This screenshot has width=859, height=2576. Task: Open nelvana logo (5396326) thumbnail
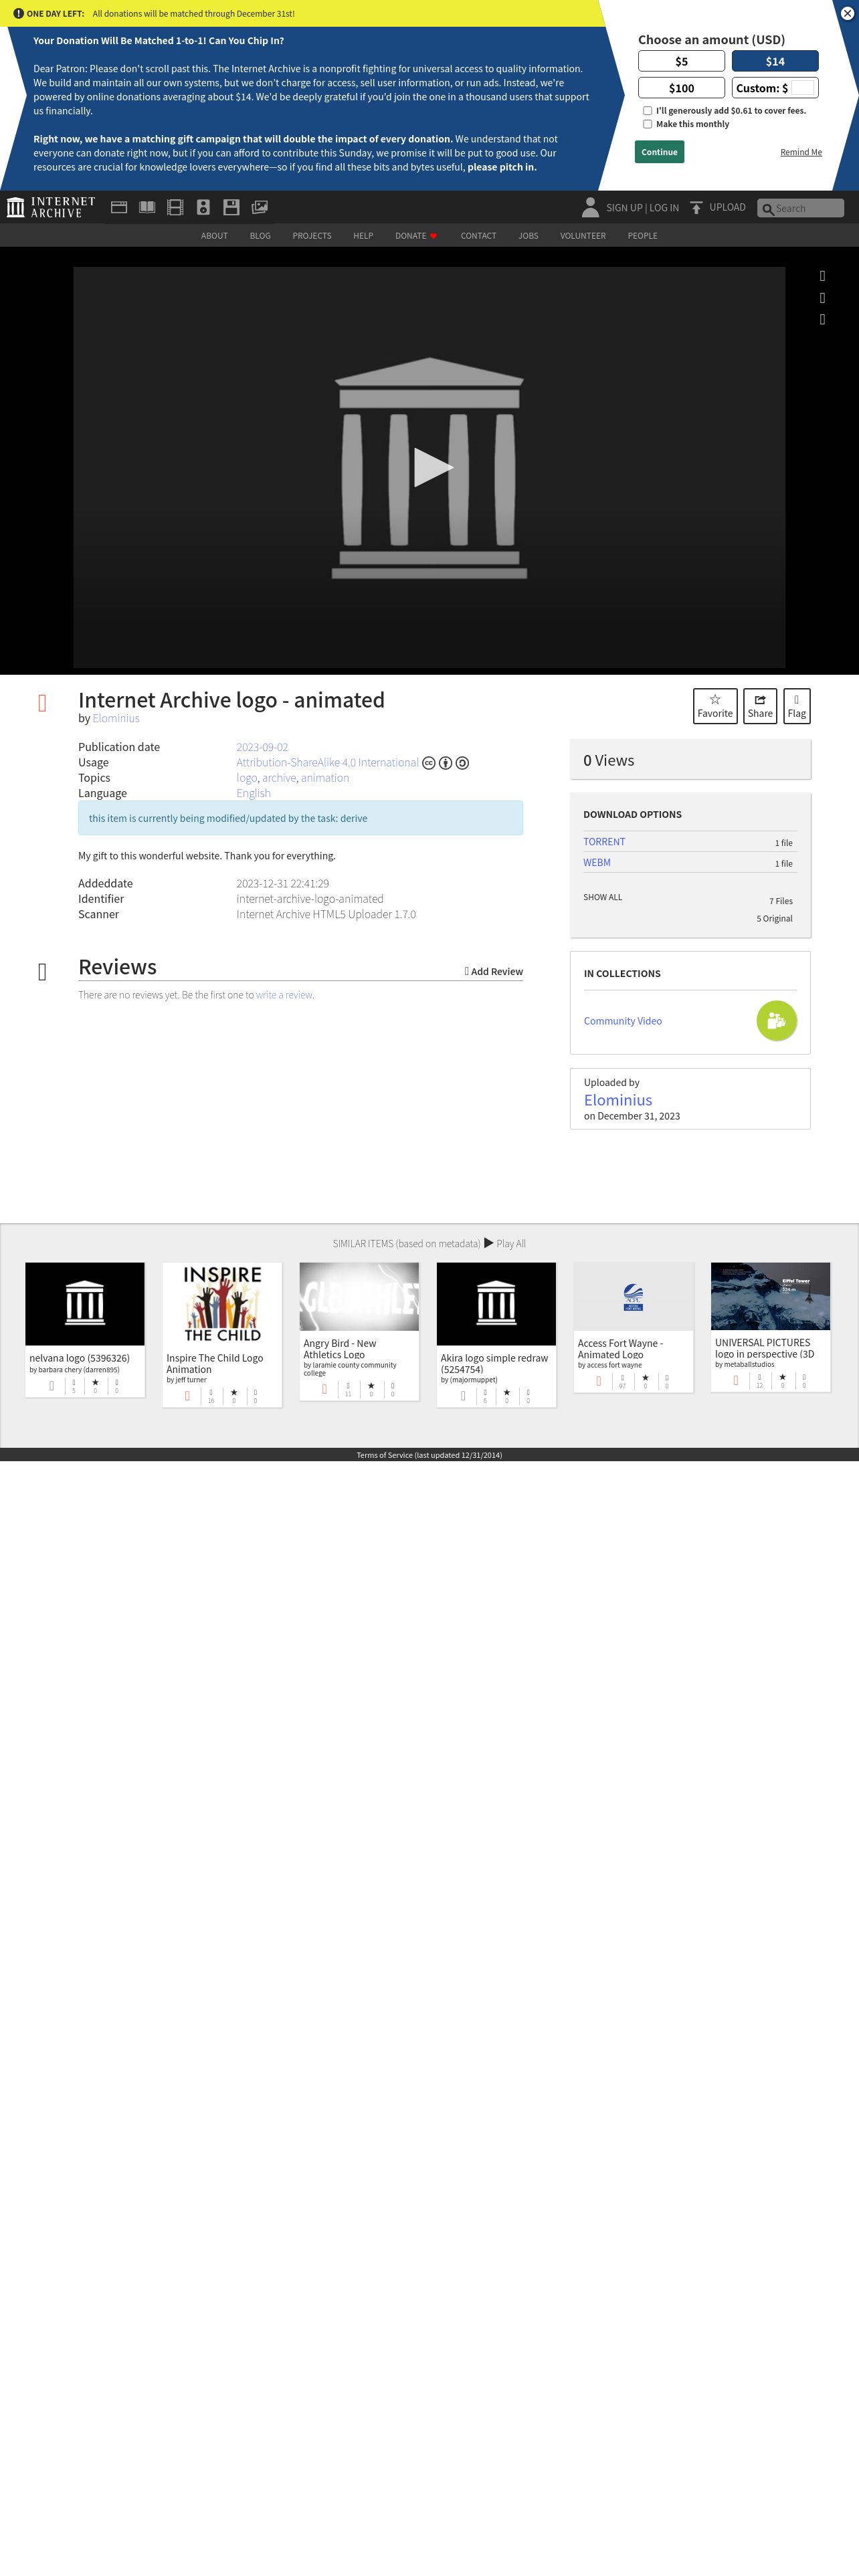(x=85, y=1304)
